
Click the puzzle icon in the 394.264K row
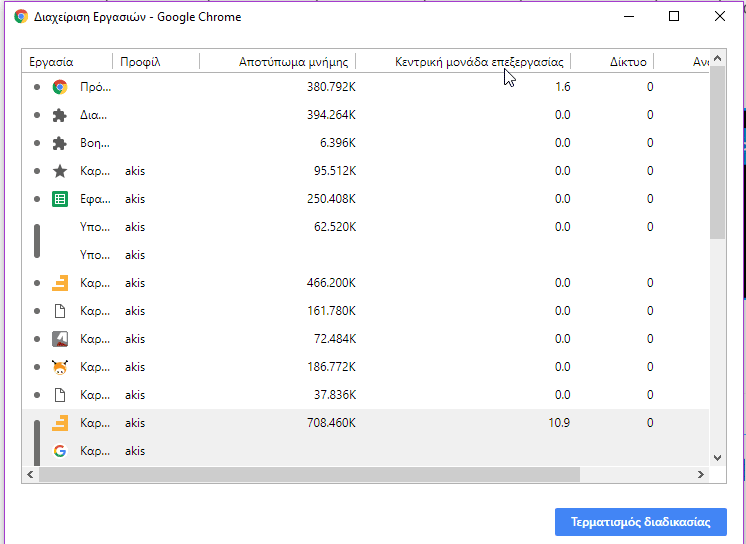(x=59, y=115)
